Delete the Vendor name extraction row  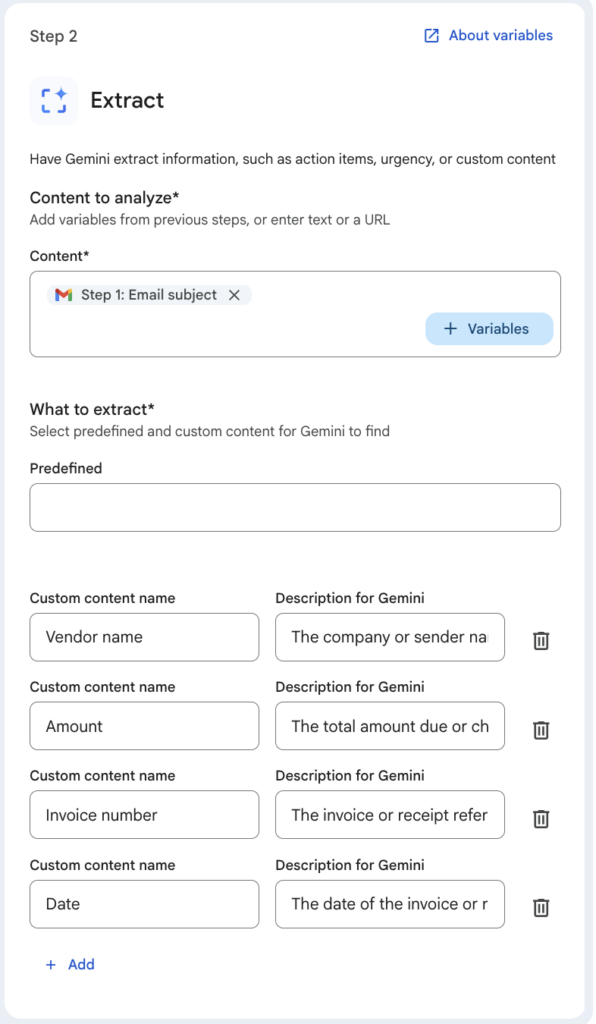tap(541, 640)
